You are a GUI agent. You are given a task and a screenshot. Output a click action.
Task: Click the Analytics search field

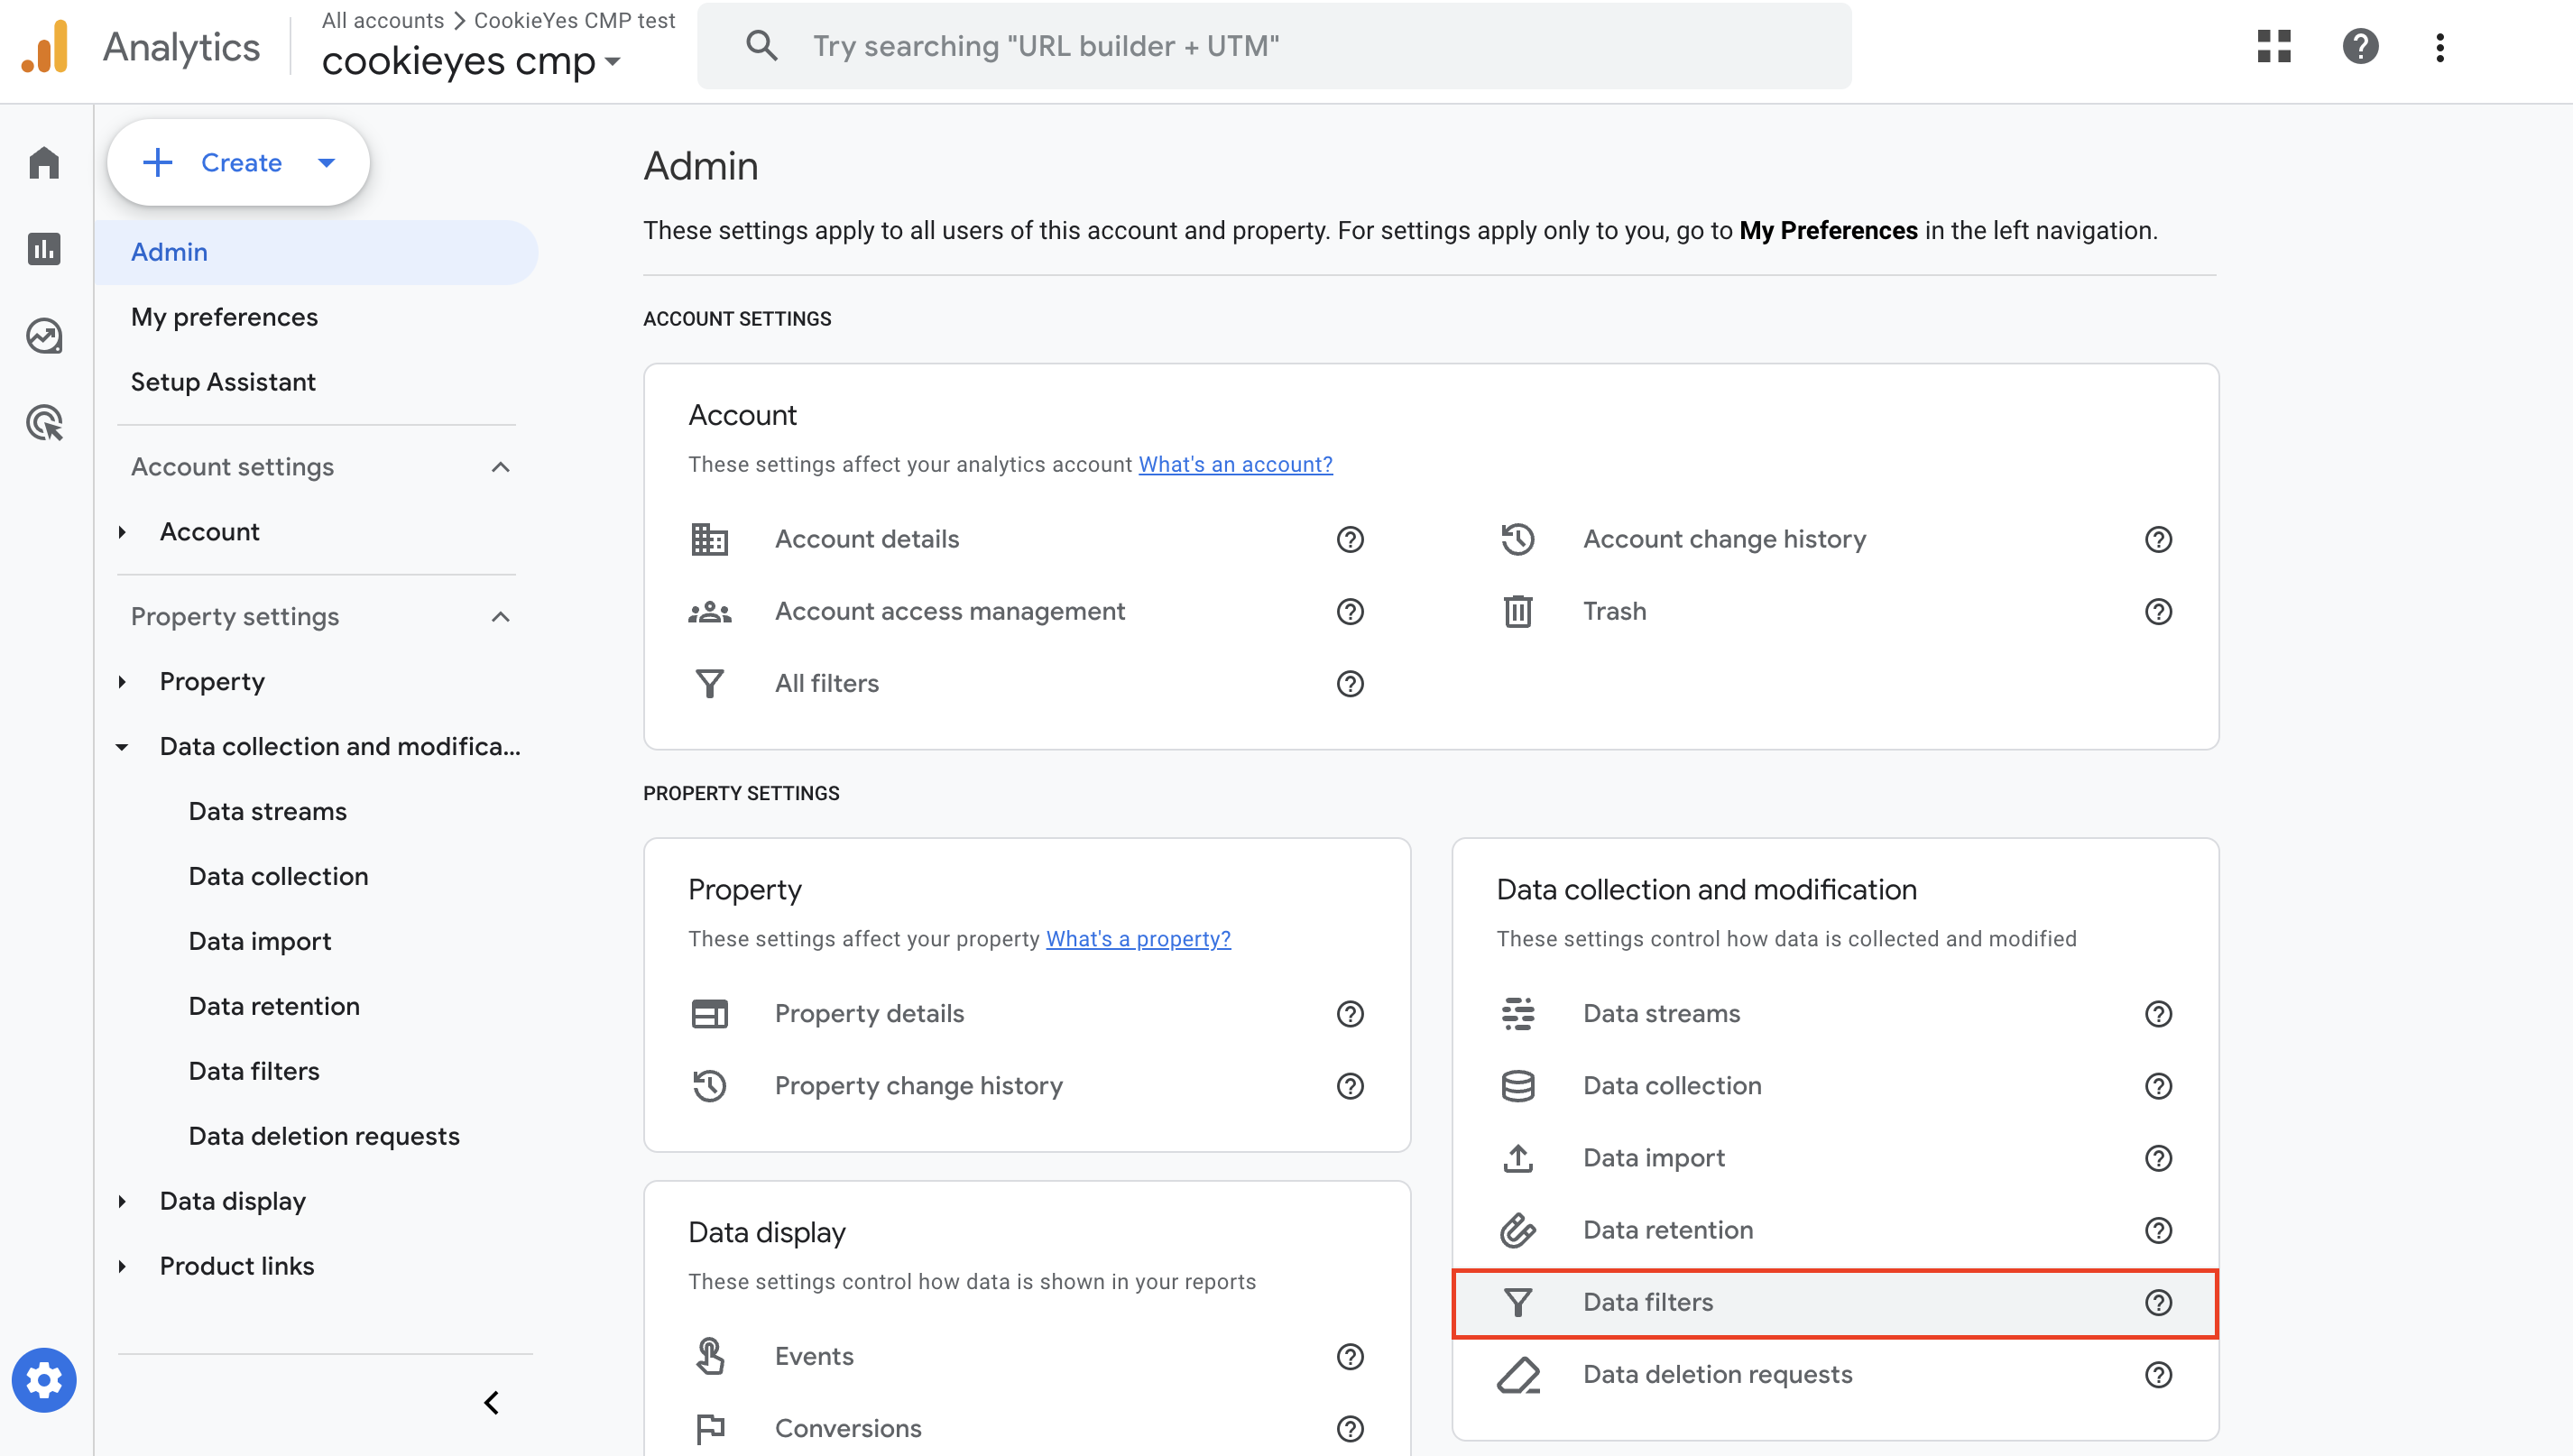1274,46
